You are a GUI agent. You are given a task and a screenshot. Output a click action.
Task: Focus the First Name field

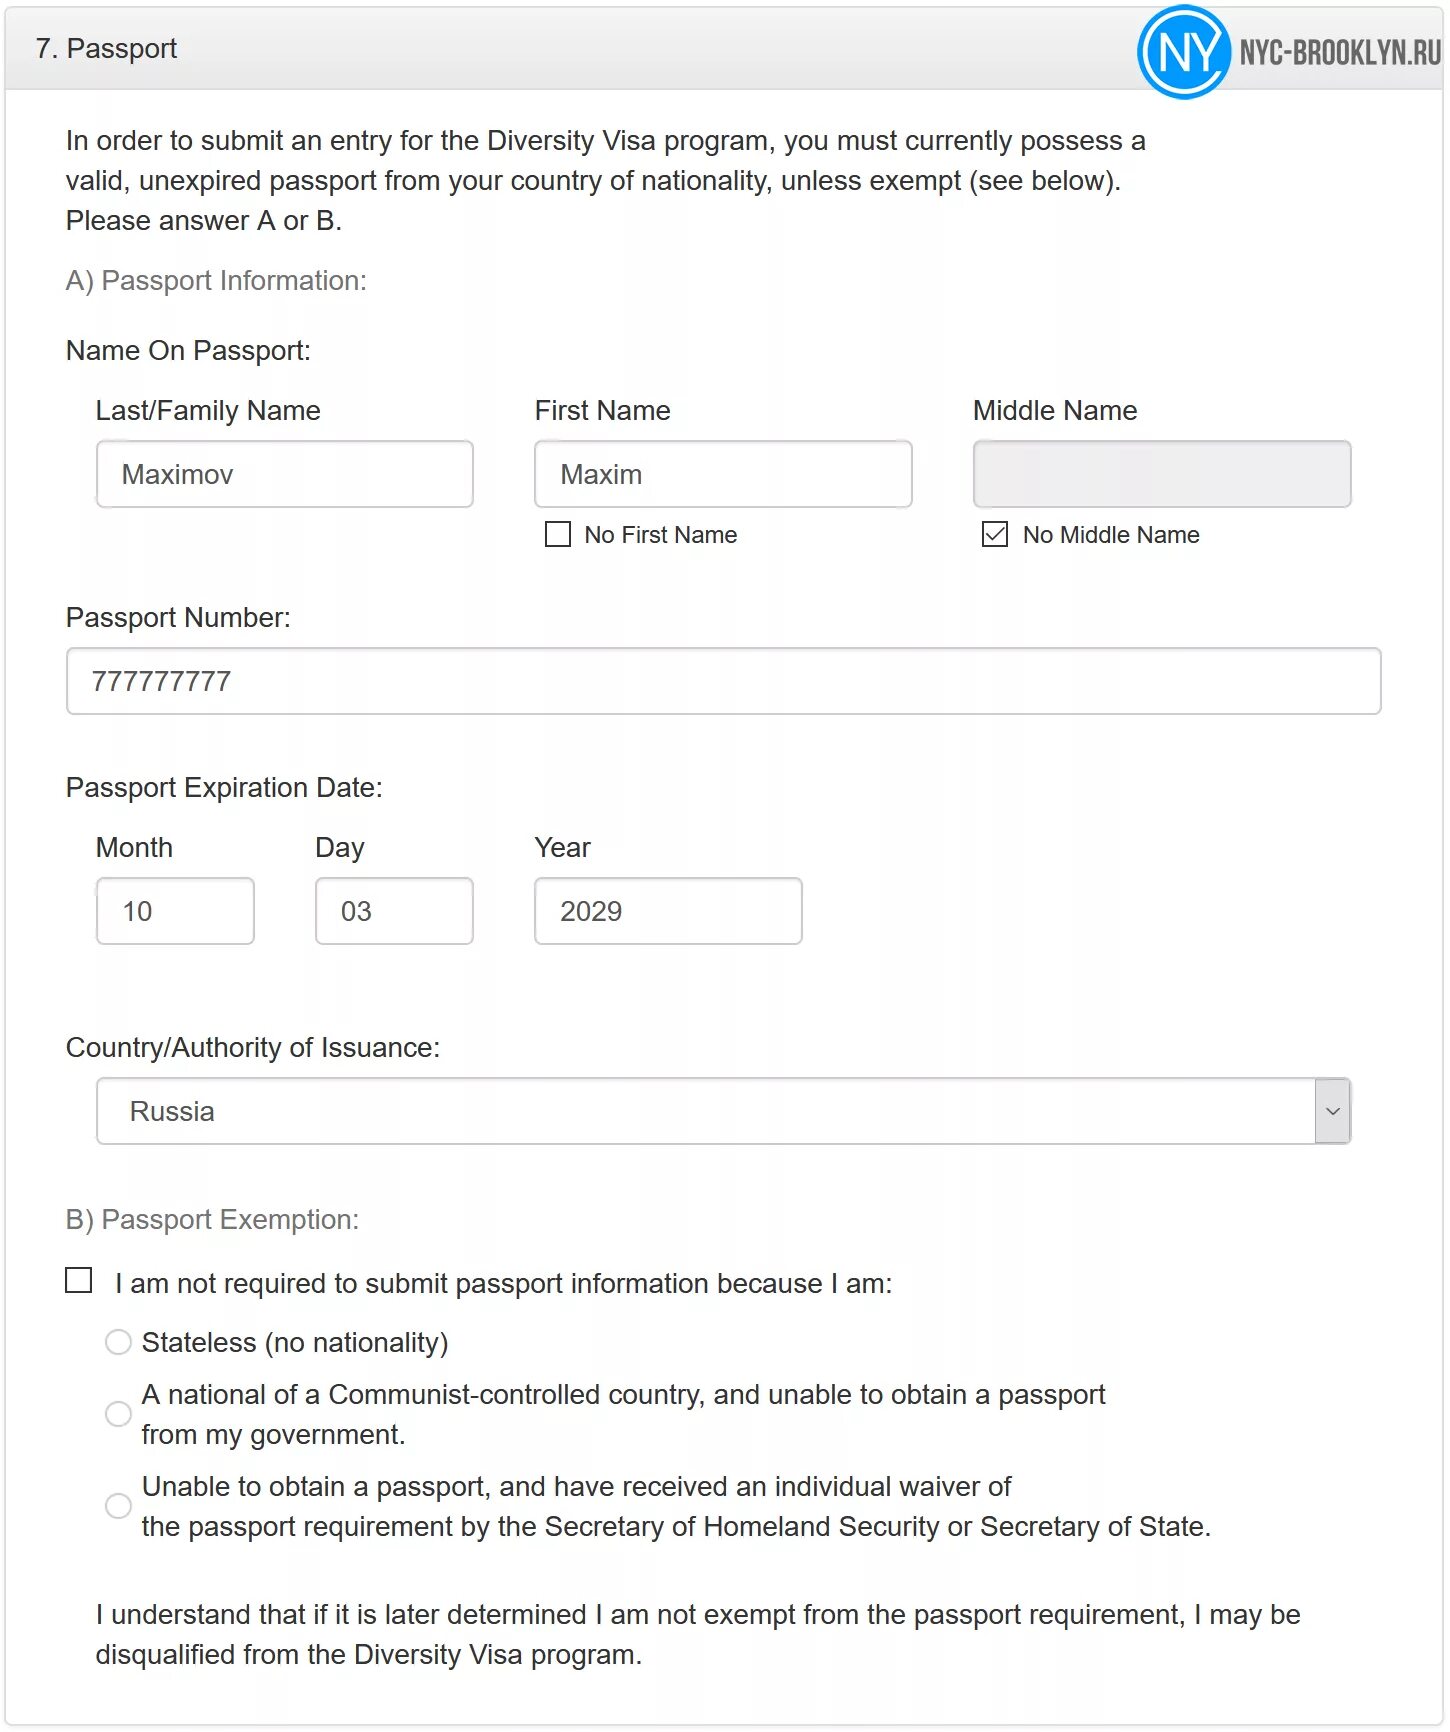click(x=723, y=474)
